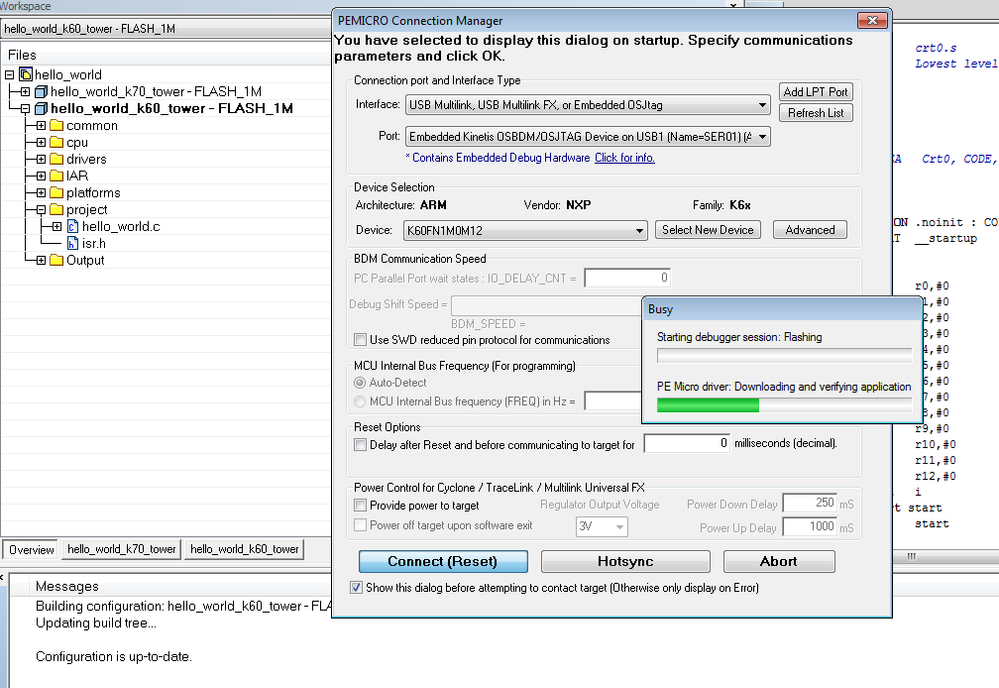Click the Files column header

pos(22,55)
